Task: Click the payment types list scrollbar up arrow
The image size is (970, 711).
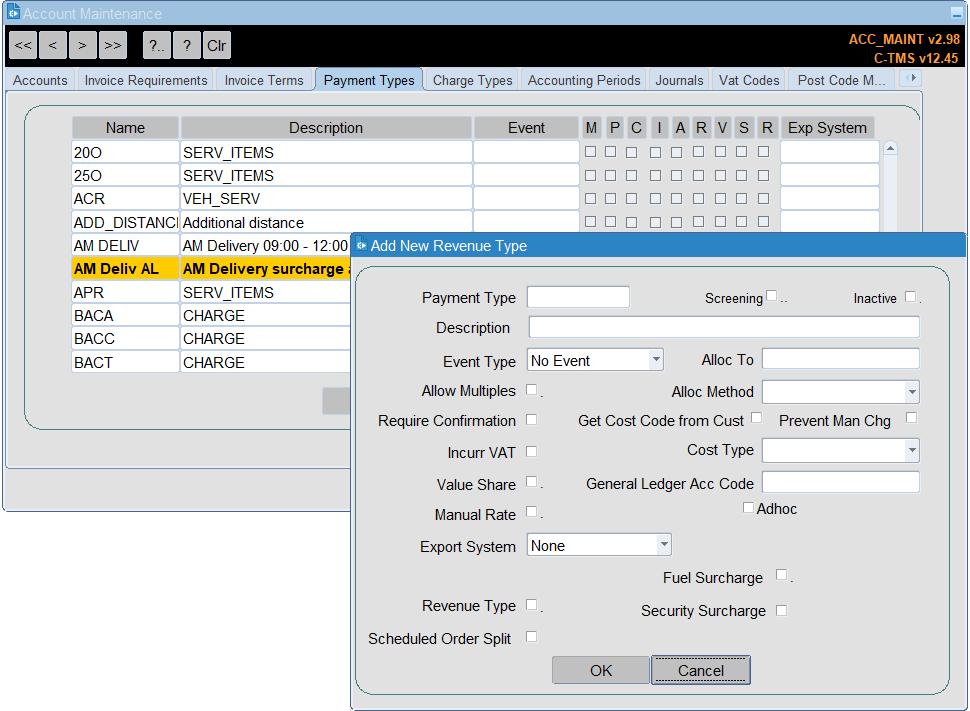Action: point(890,149)
